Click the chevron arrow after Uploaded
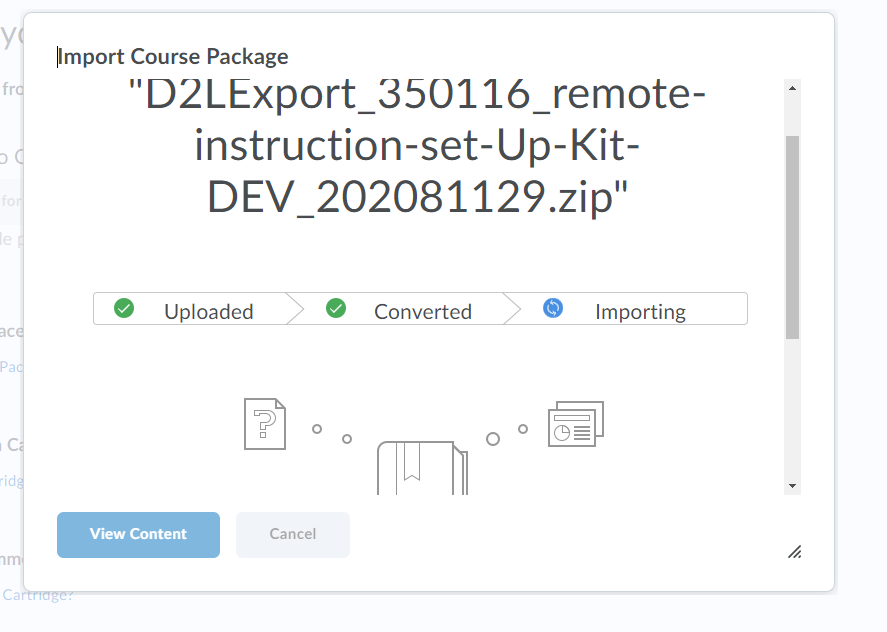Viewport: 887px width, 632px height. [295, 309]
